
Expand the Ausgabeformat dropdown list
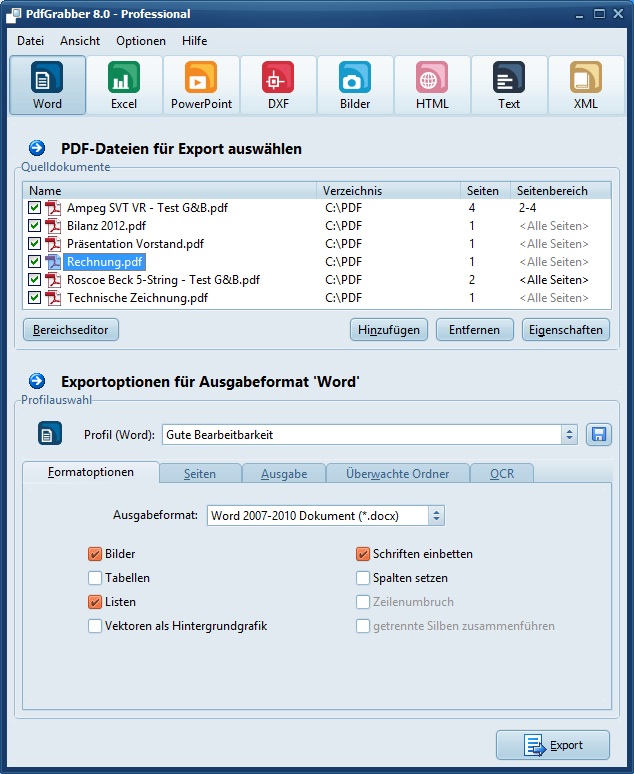pyautogui.click(x=436, y=516)
